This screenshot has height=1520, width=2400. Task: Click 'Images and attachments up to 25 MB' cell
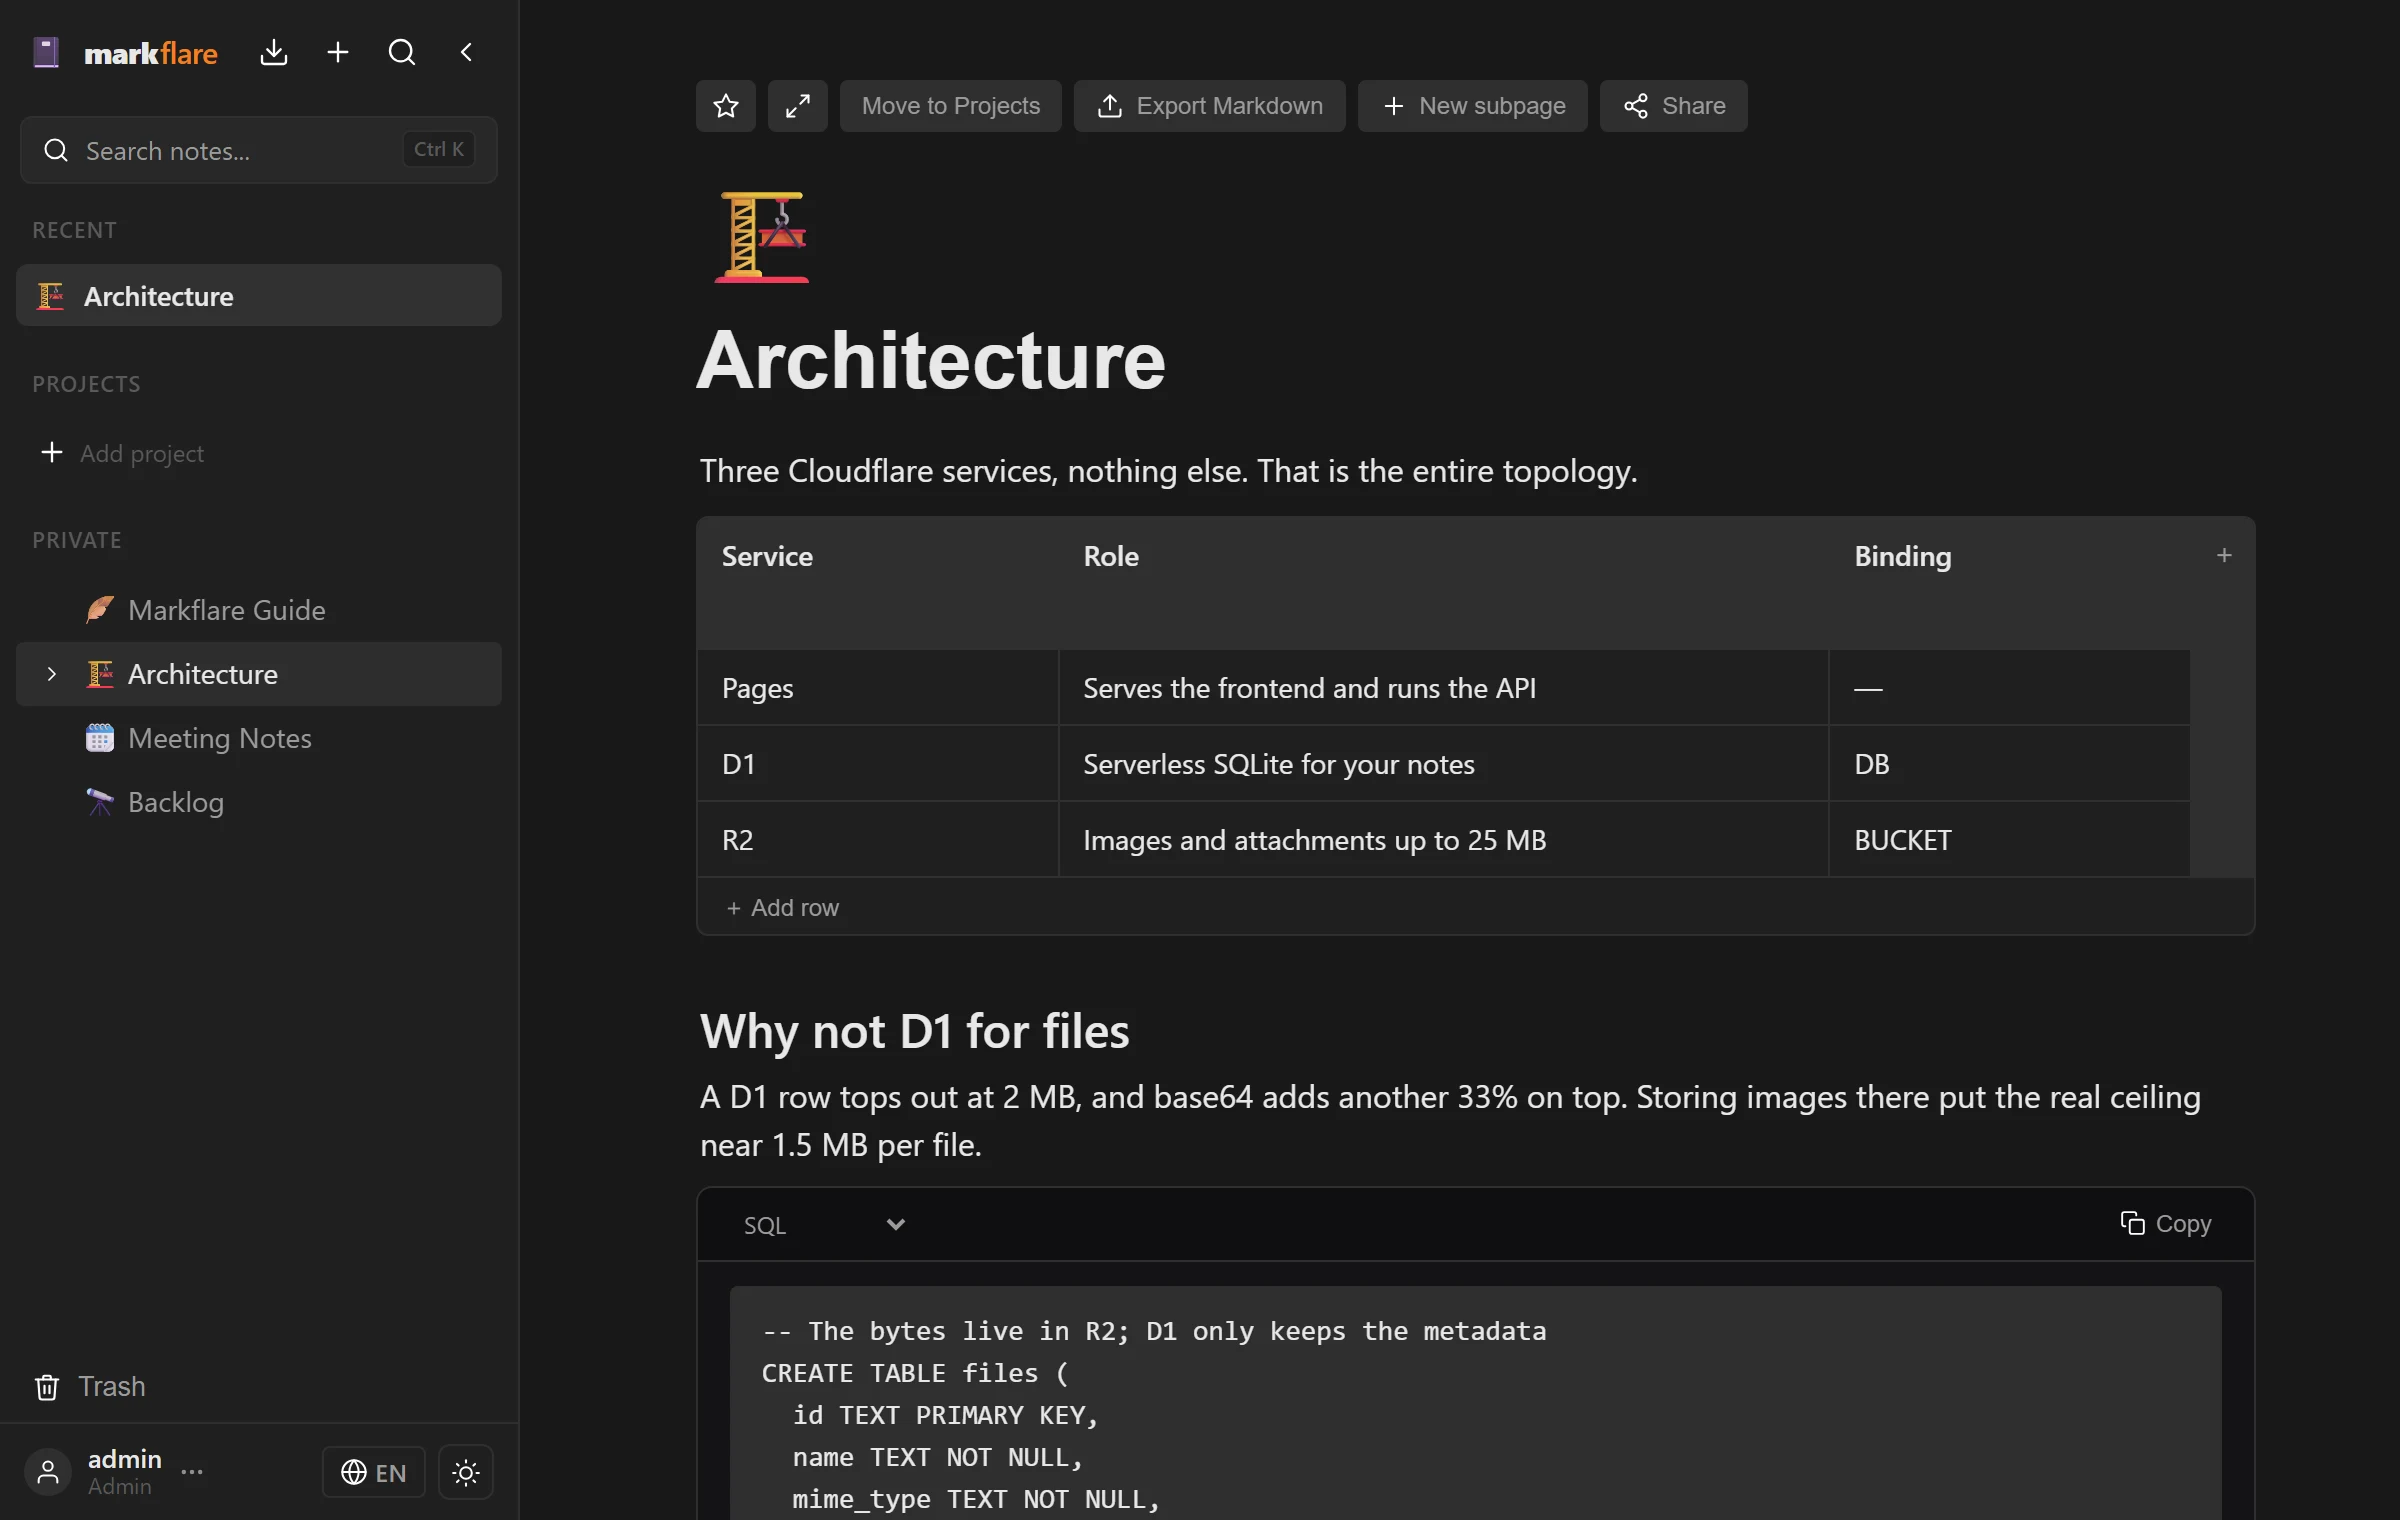coord(1444,840)
